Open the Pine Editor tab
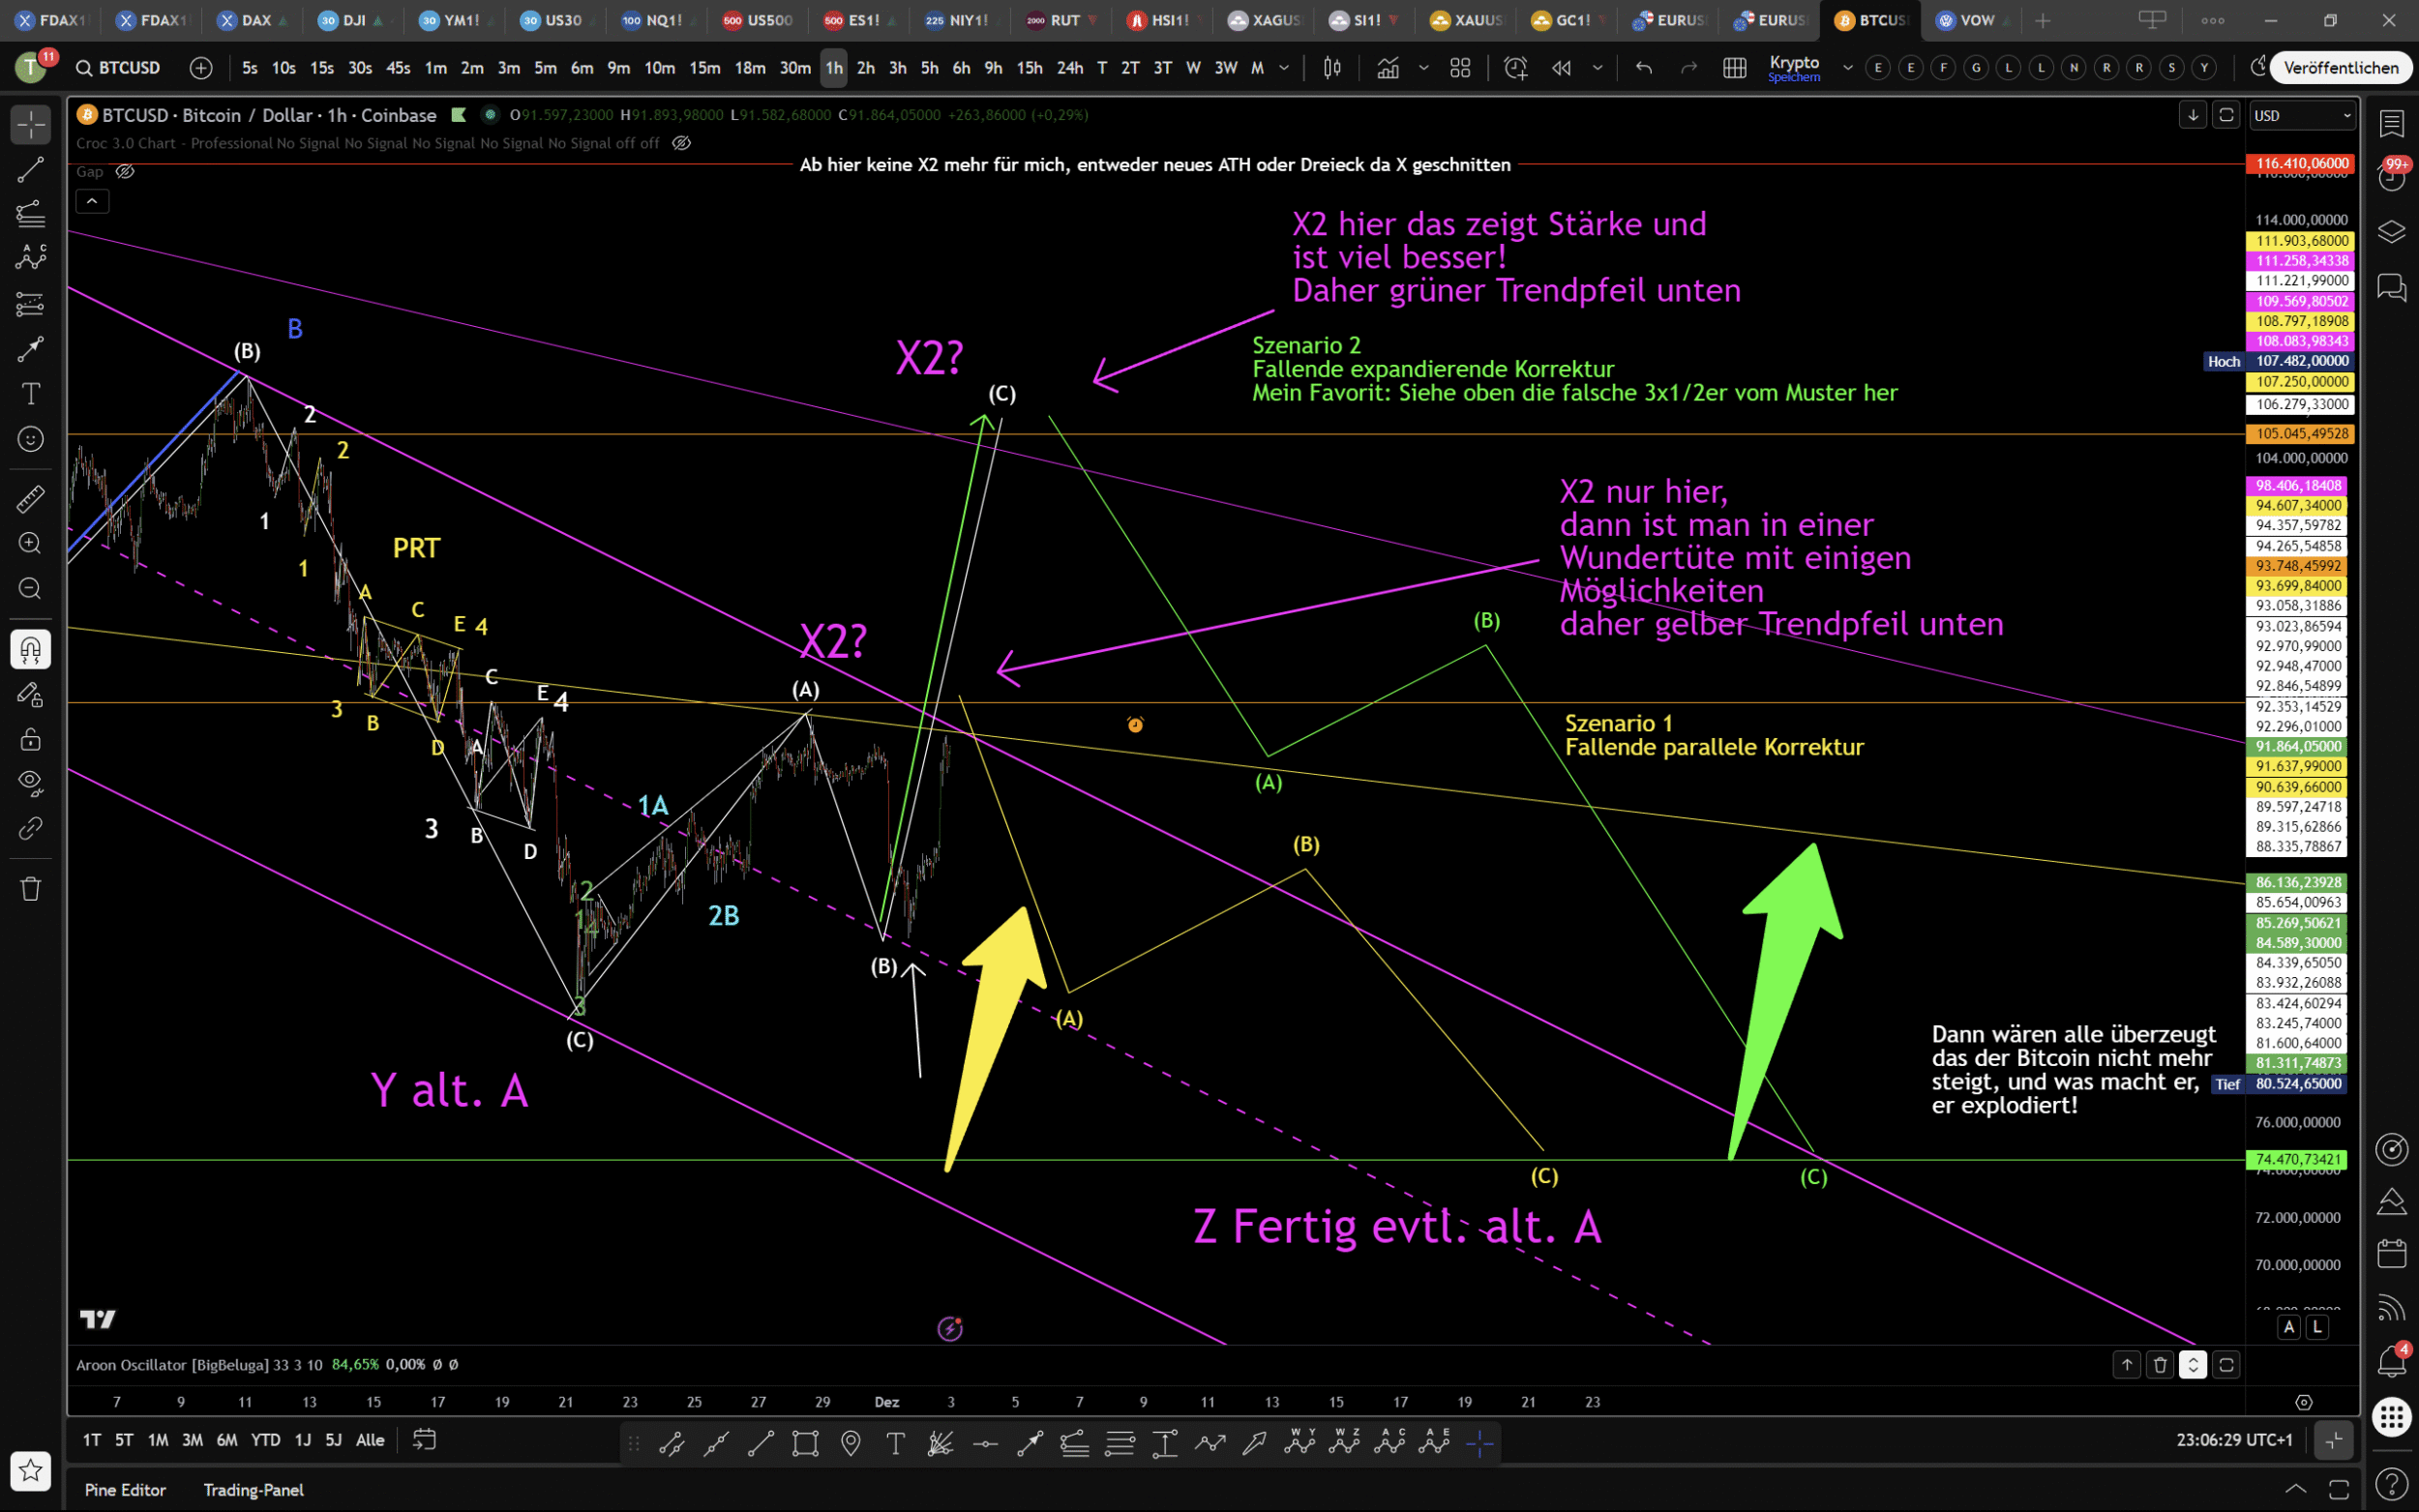 [x=125, y=1489]
